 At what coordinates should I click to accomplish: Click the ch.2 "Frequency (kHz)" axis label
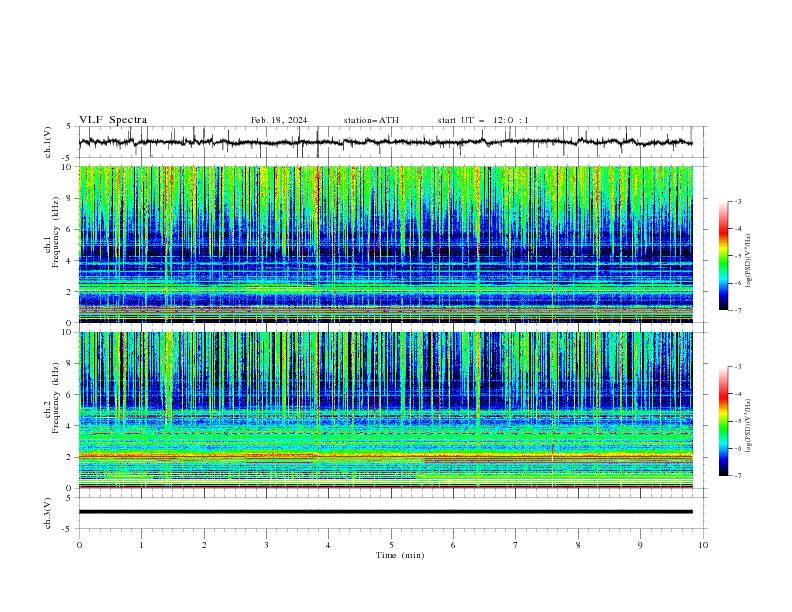56,397
